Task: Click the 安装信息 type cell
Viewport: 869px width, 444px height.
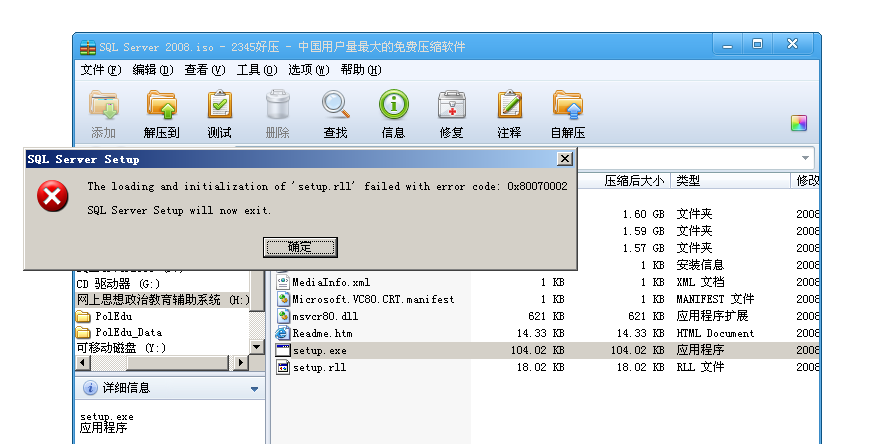Action: pos(700,265)
